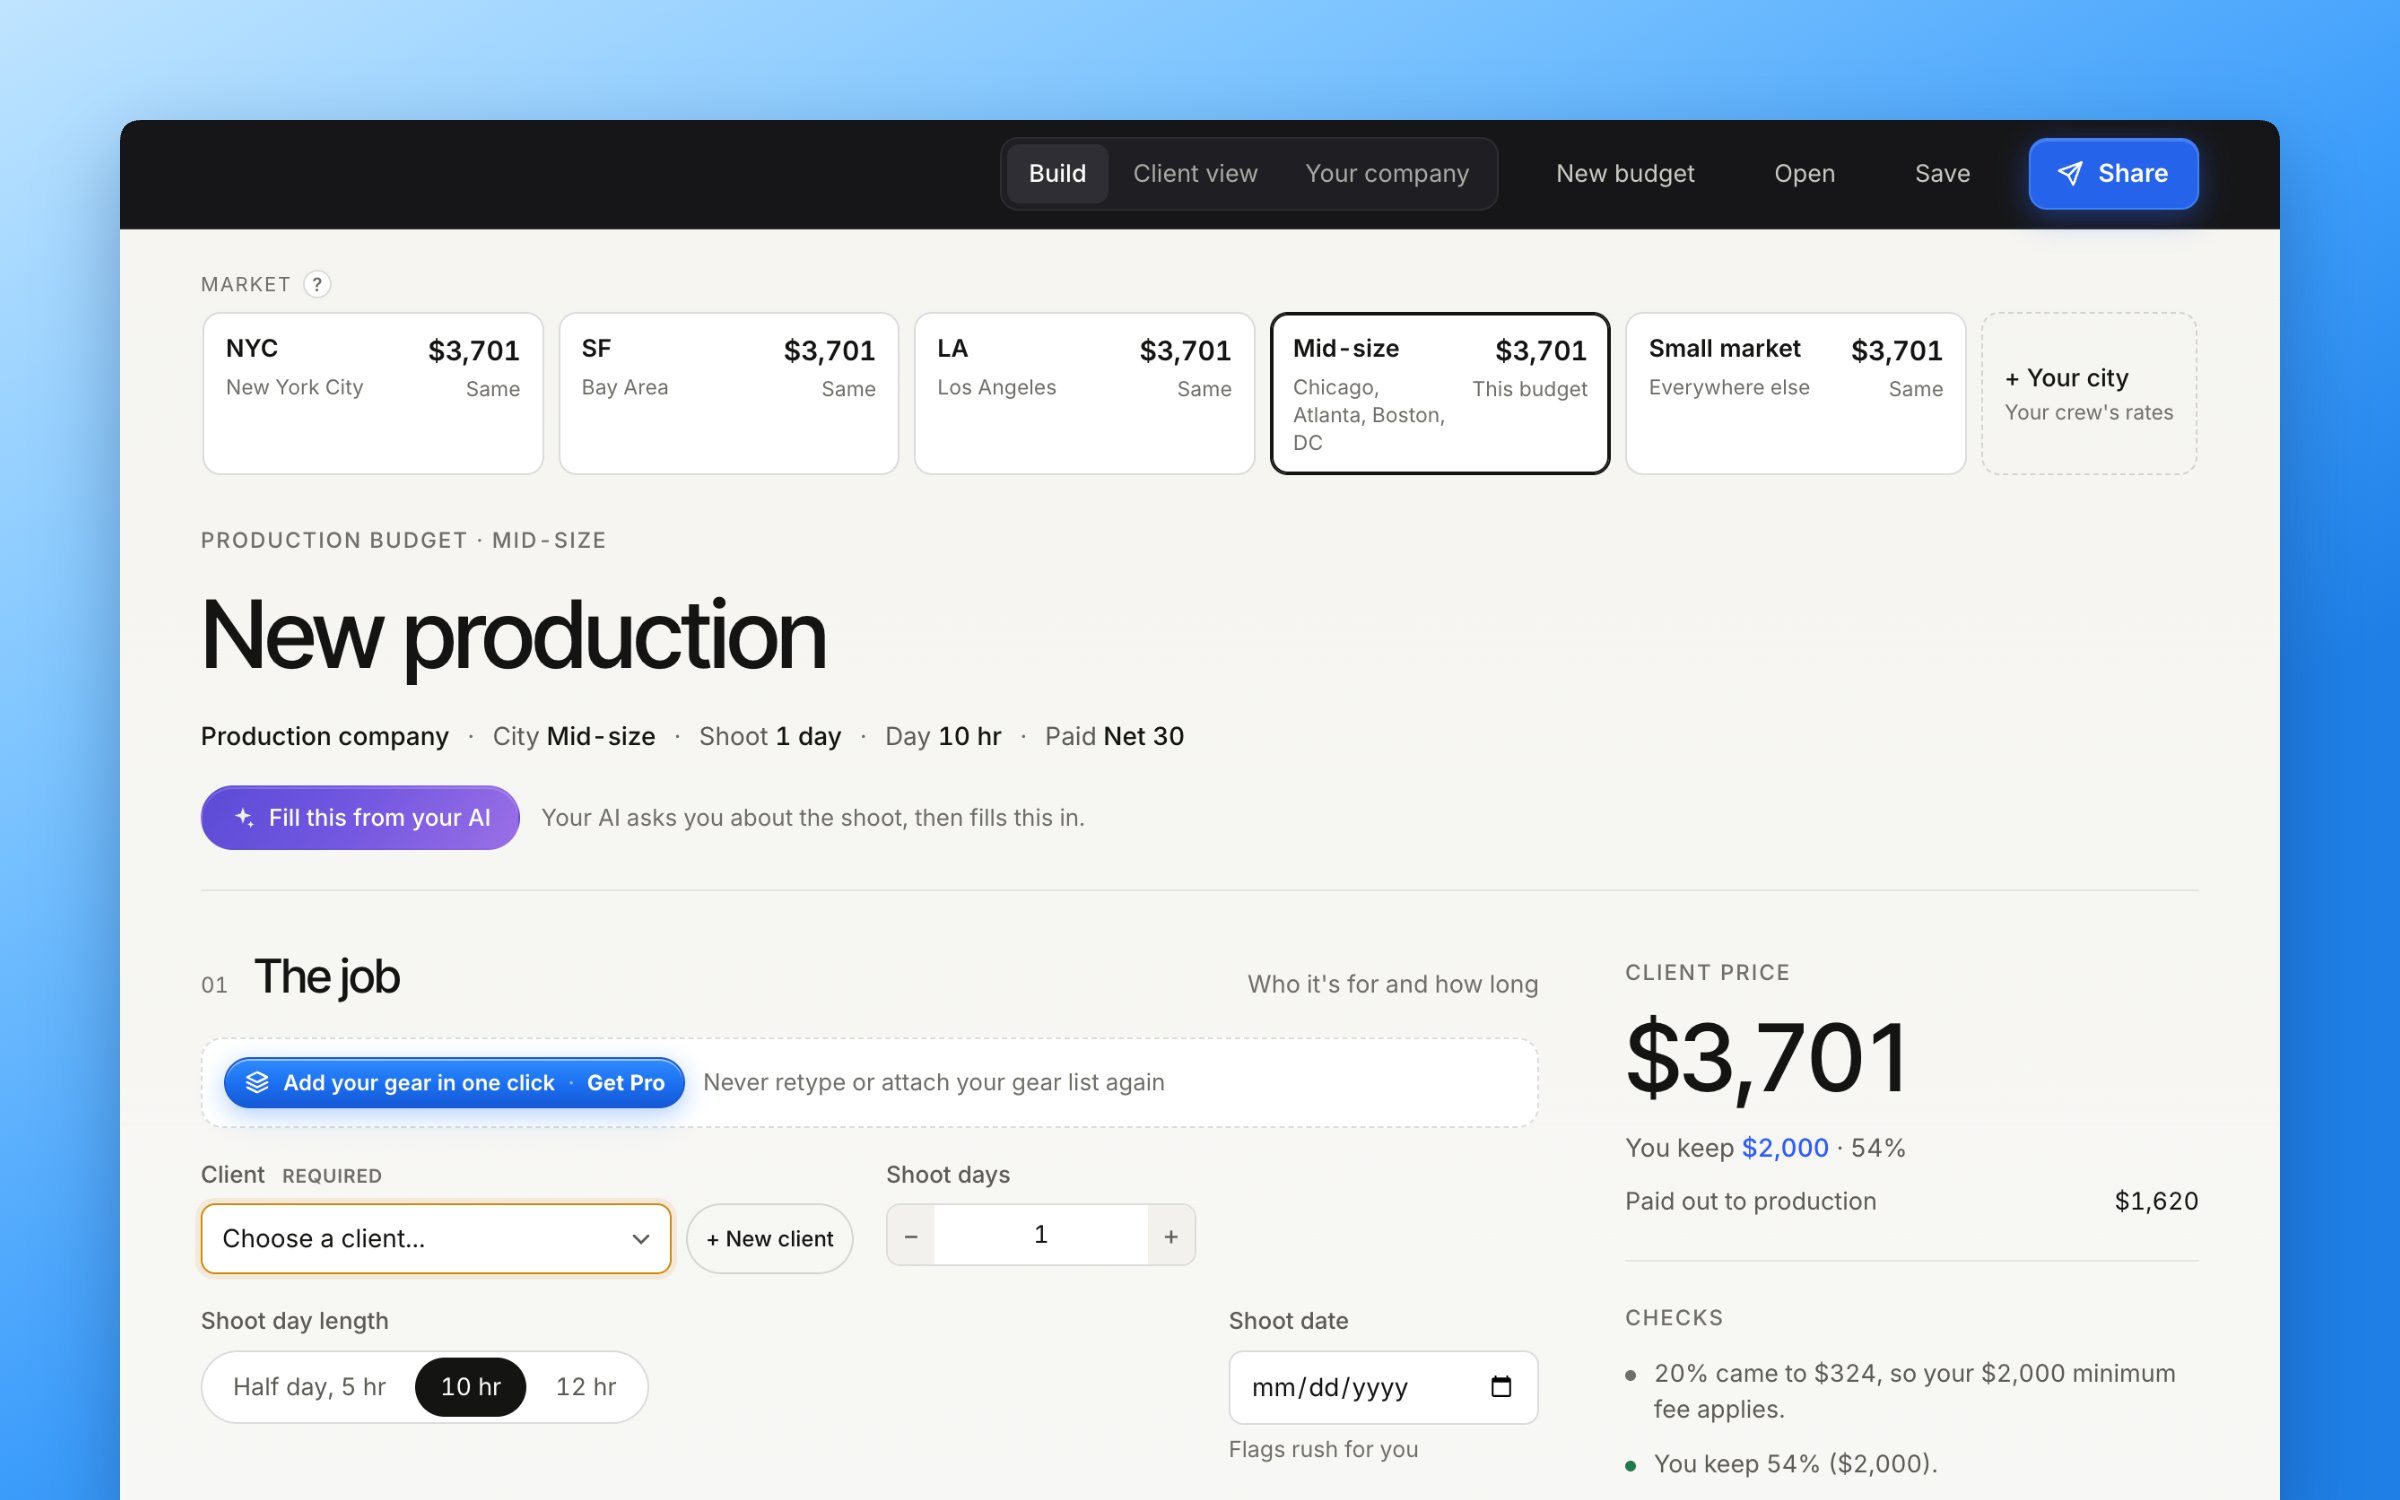Click the calendar icon in Shoot date
Image resolution: width=2400 pixels, height=1500 pixels.
coord(1500,1387)
